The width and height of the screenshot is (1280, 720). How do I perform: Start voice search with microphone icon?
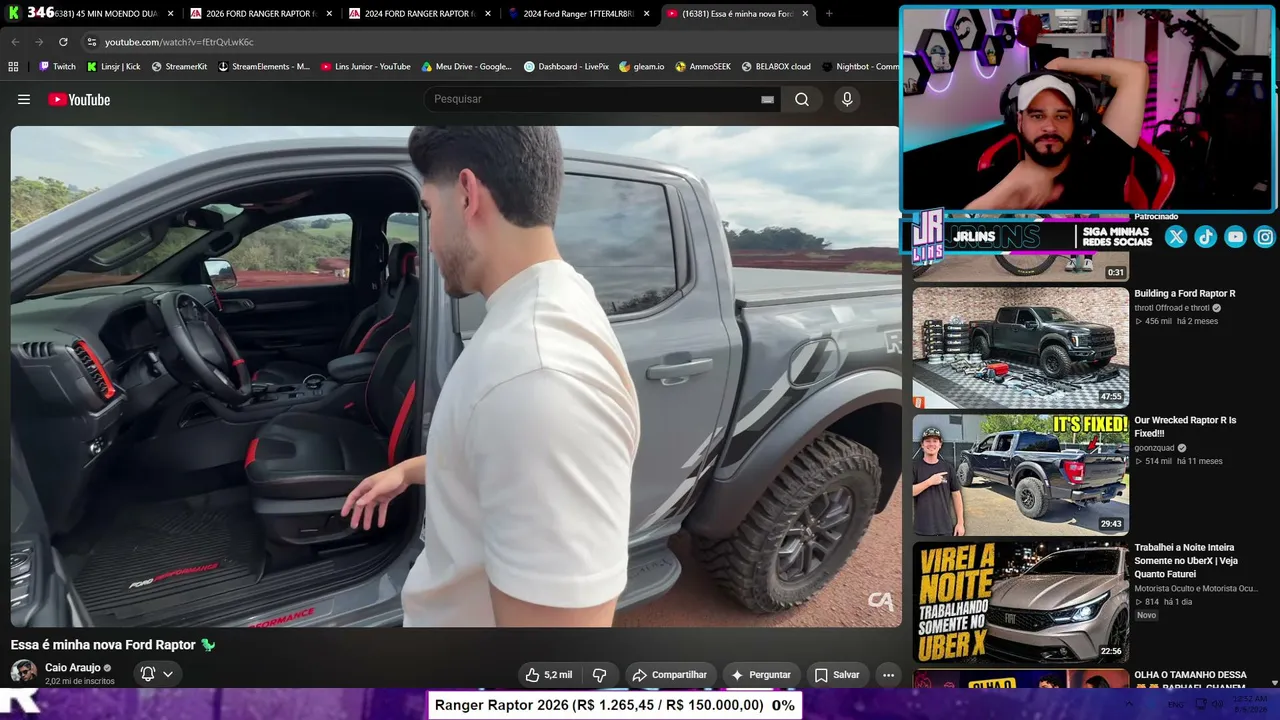pyautogui.click(x=847, y=99)
